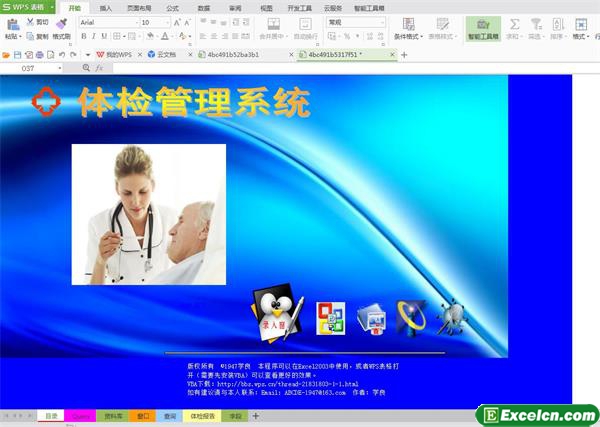This screenshot has width=600, height=427.
Task: Select the 体检报告 sheet tab
Action: [202, 416]
